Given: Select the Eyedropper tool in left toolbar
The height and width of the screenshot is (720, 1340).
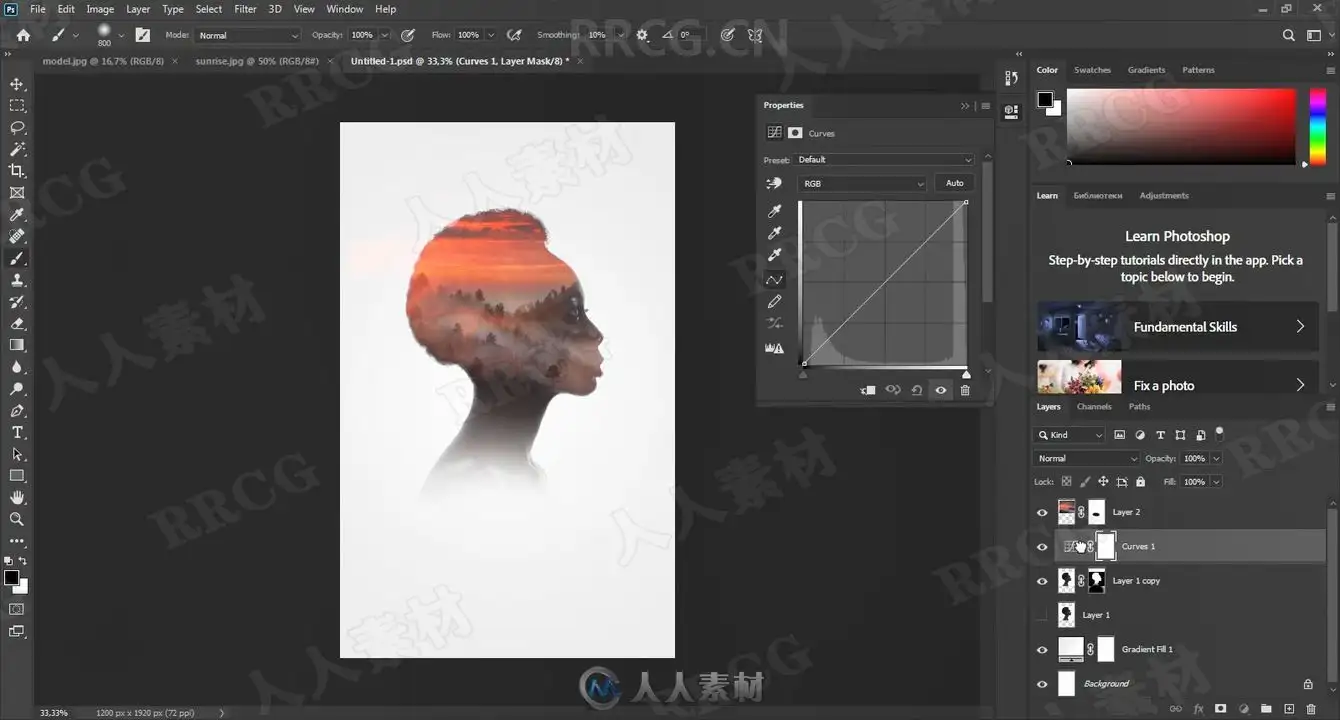Looking at the screenshot, I should [x=17, y=215].
